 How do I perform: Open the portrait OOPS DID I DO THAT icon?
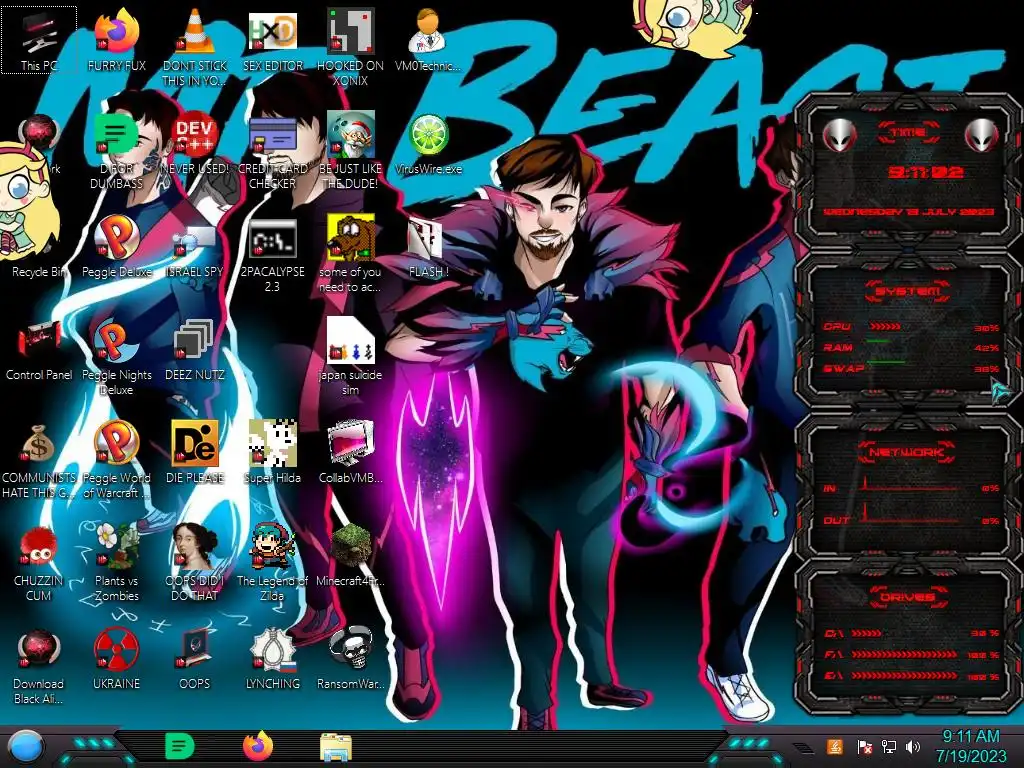[195, 564]
